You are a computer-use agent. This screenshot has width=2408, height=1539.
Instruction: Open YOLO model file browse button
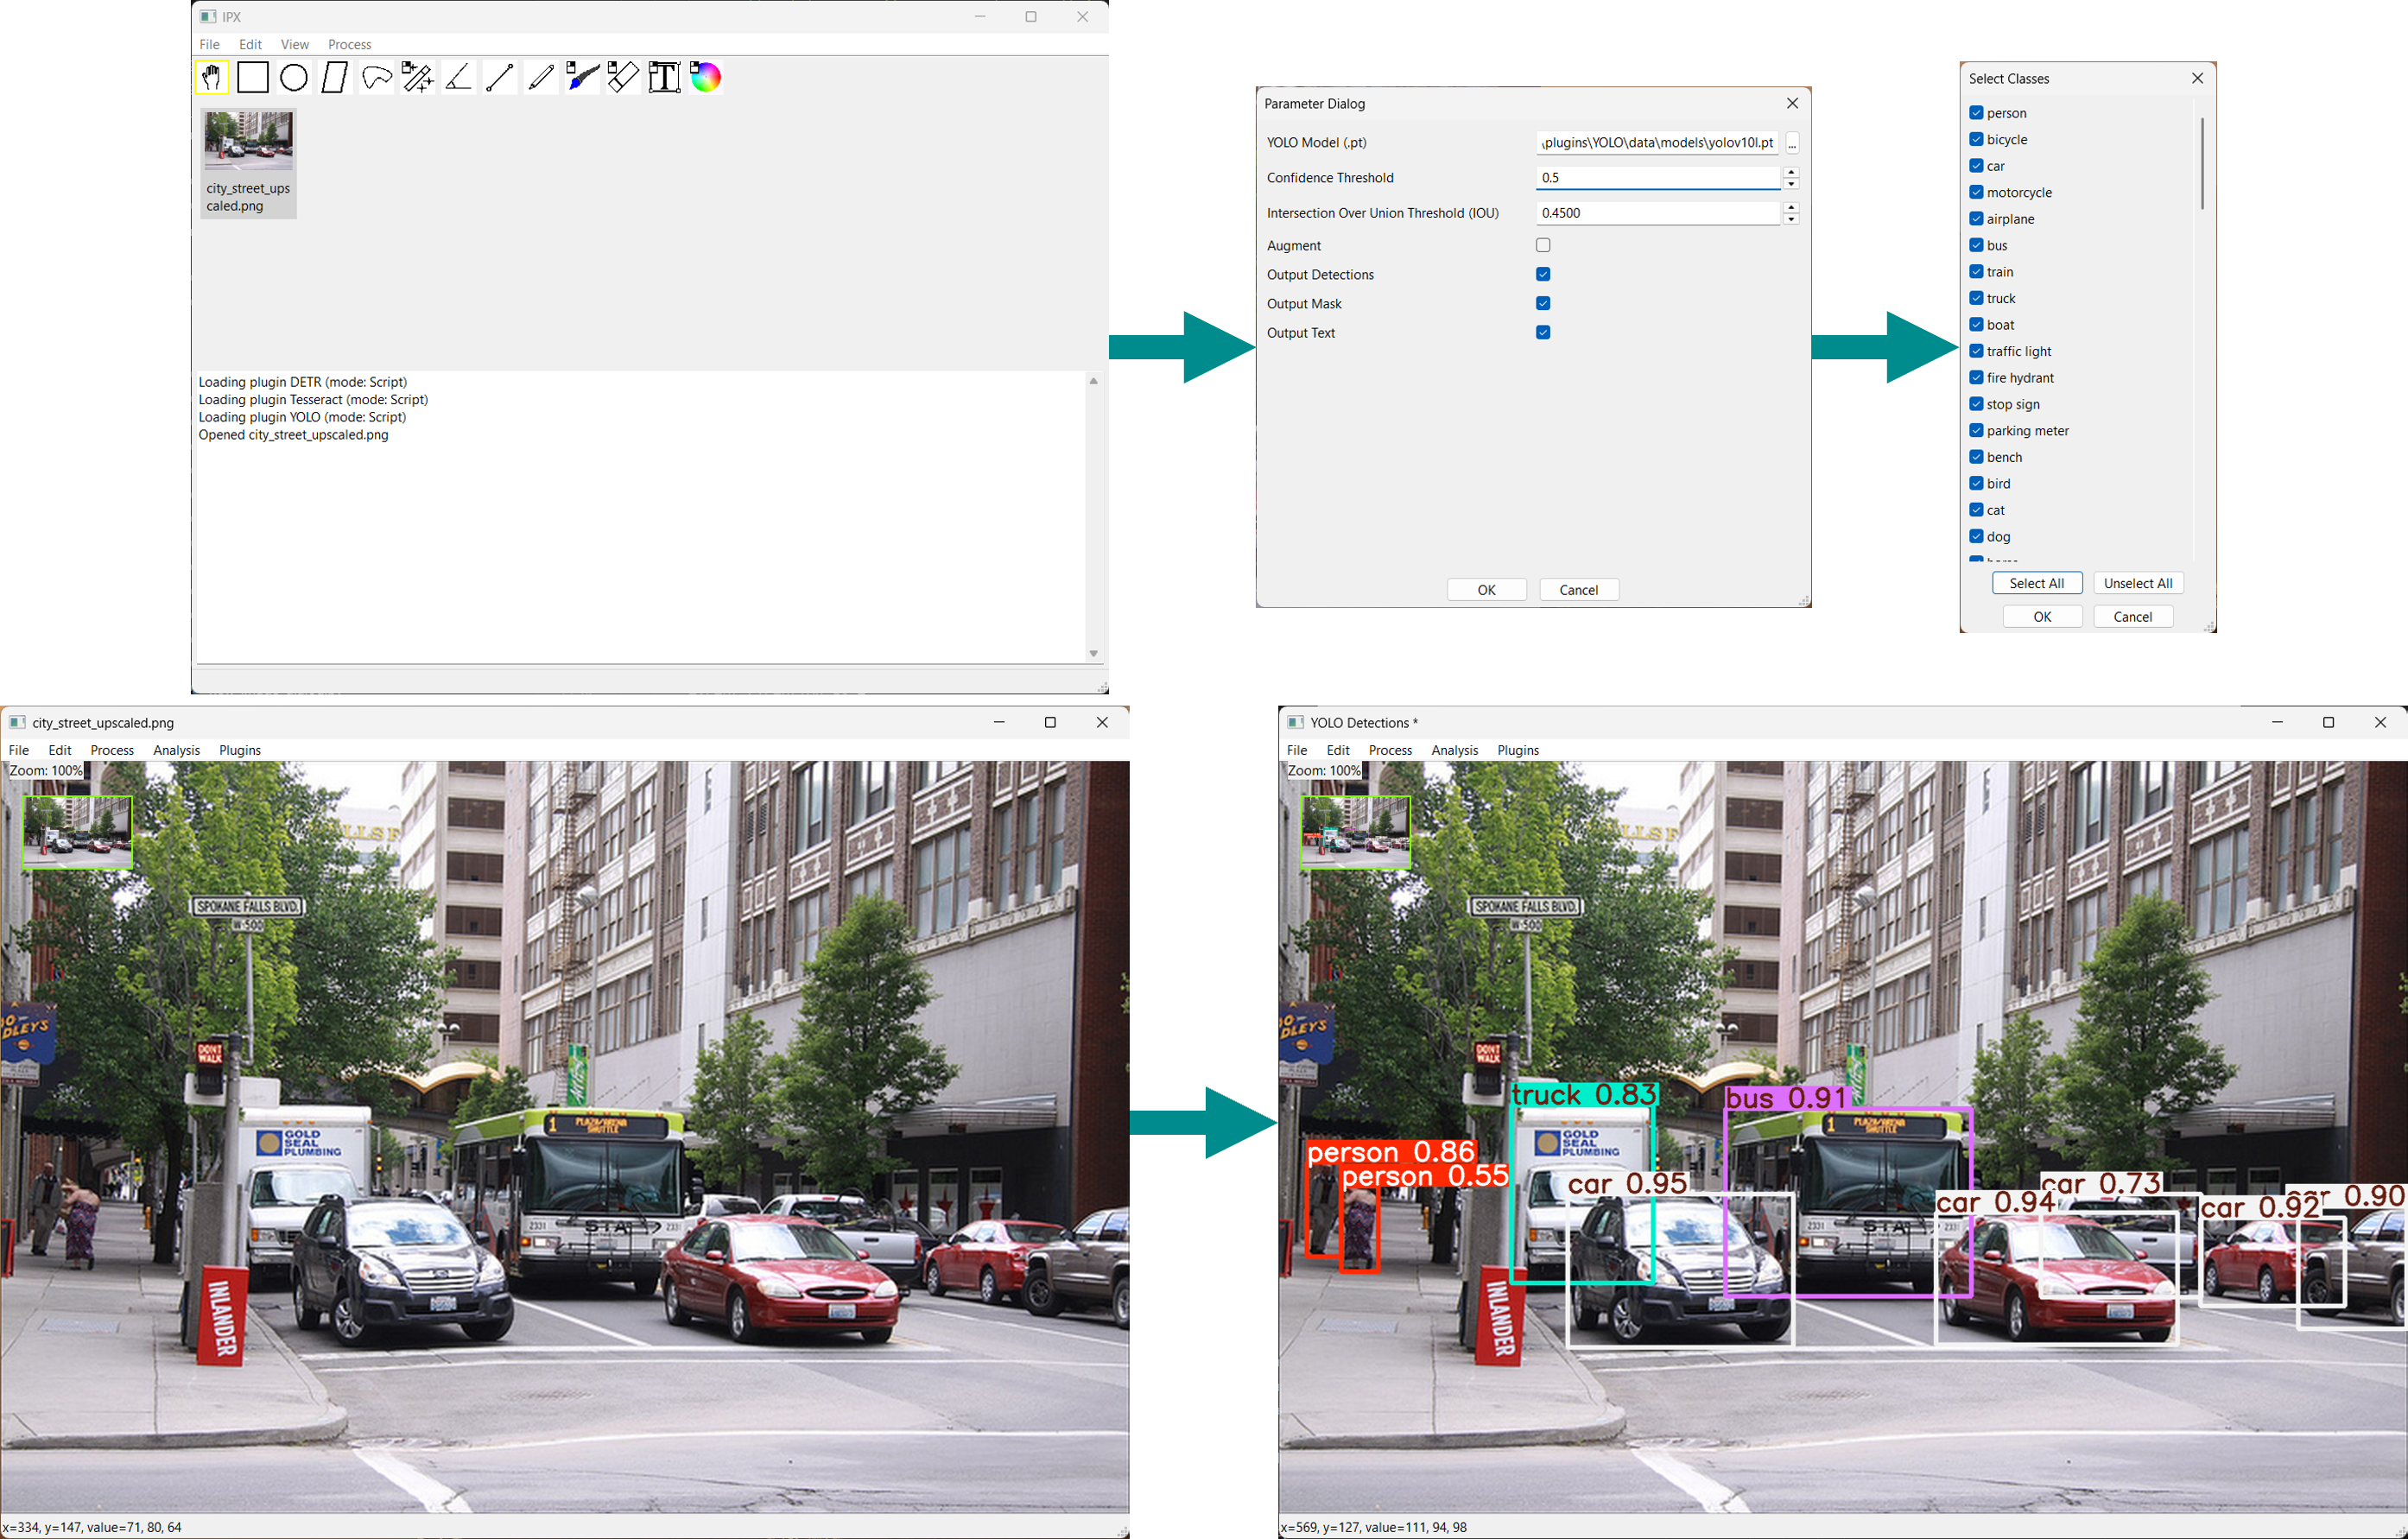click(1792, 144)
